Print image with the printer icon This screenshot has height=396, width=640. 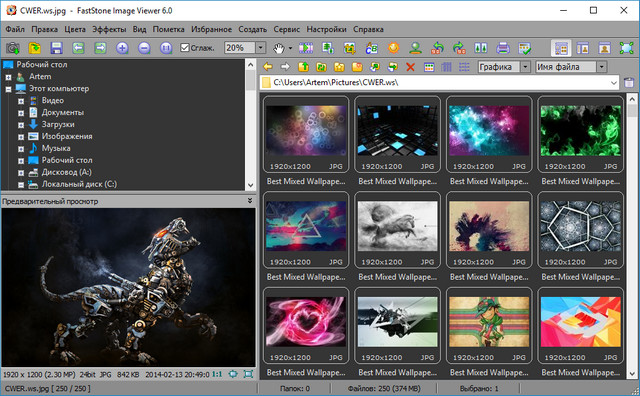click(x=503, y=48)
